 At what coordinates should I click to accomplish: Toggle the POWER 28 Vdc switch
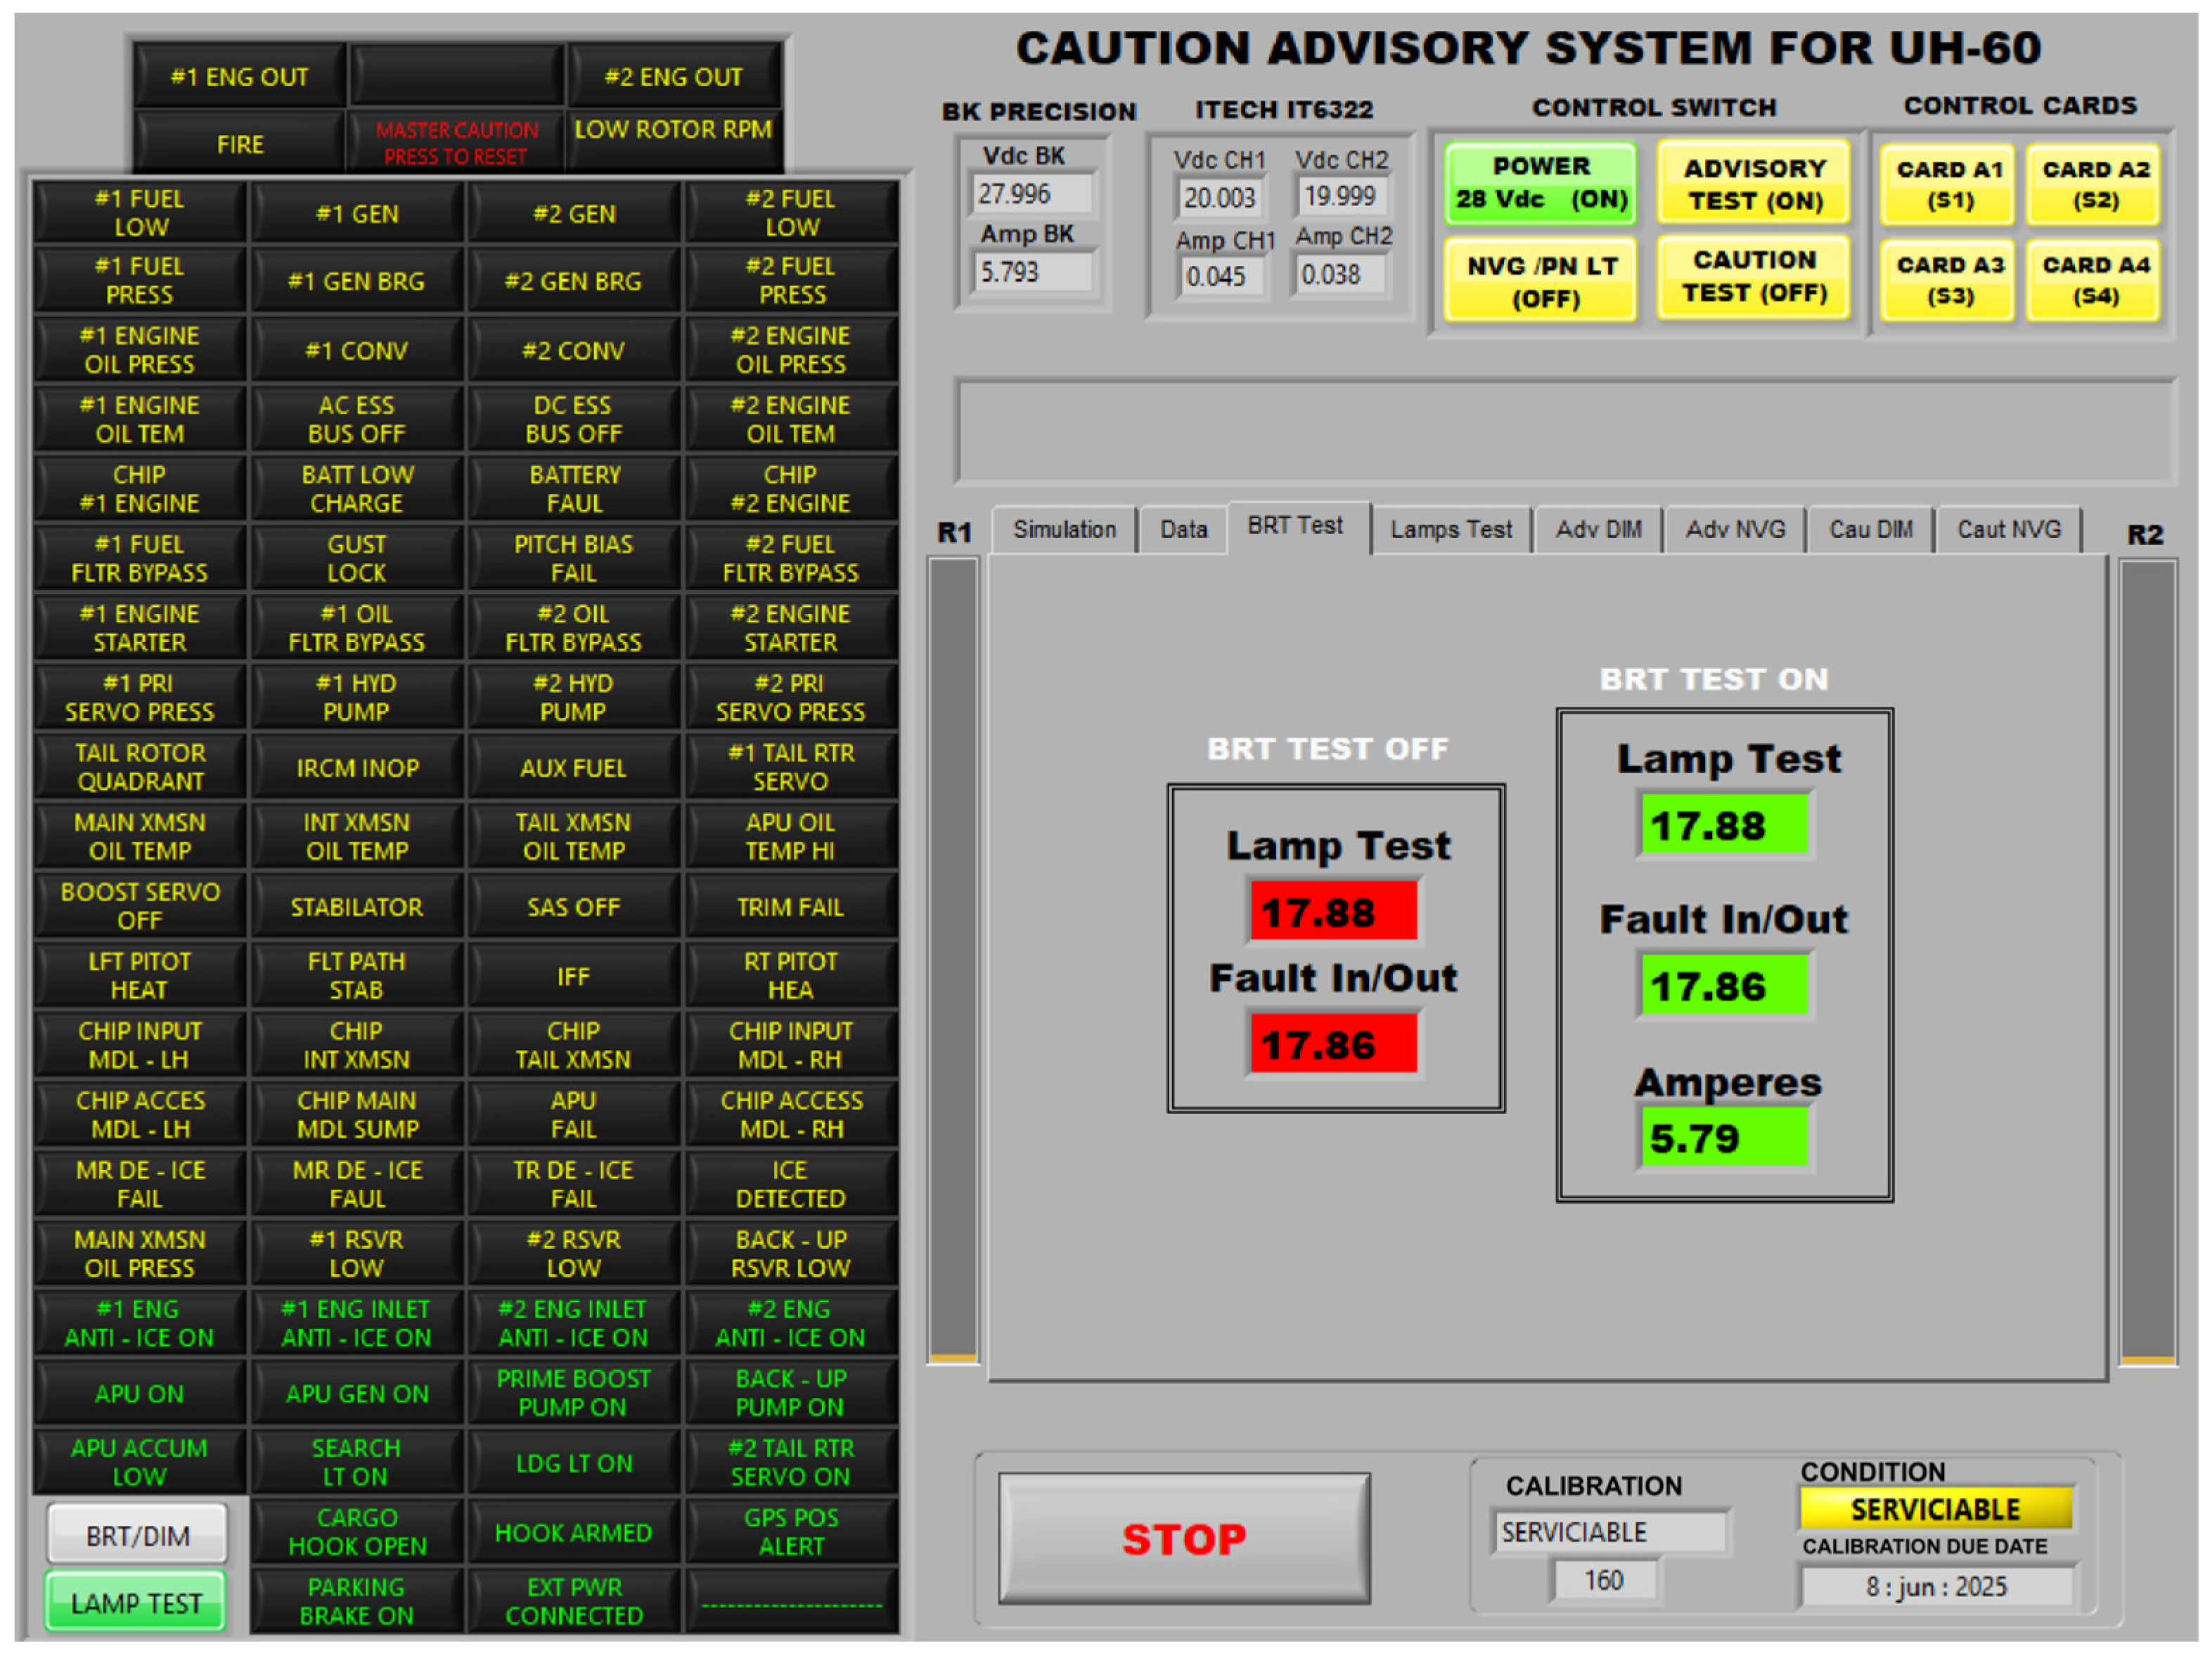(1541, 183)
